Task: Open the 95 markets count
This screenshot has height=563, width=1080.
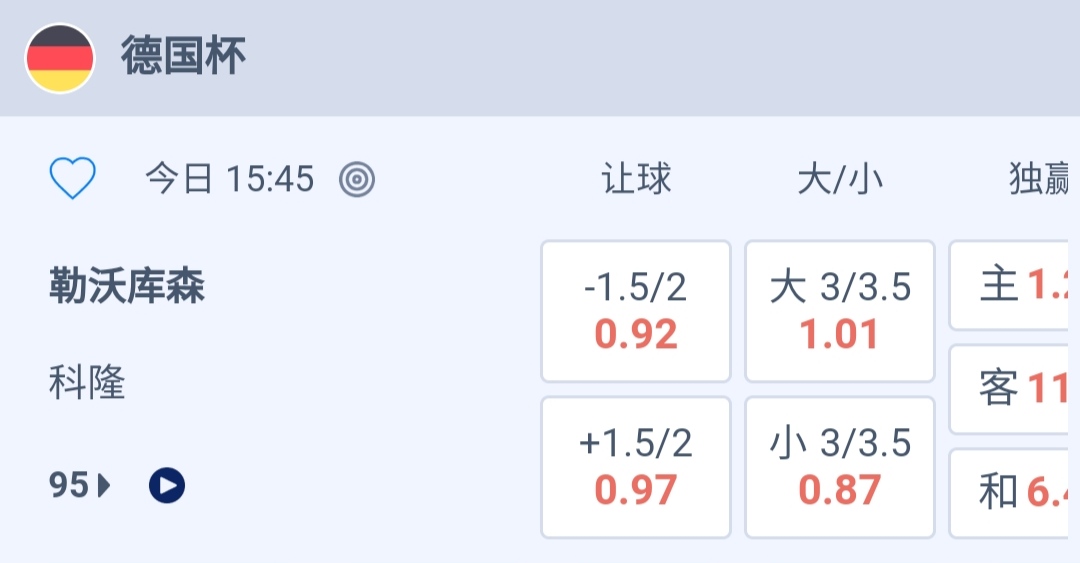Action: [69, 486]
